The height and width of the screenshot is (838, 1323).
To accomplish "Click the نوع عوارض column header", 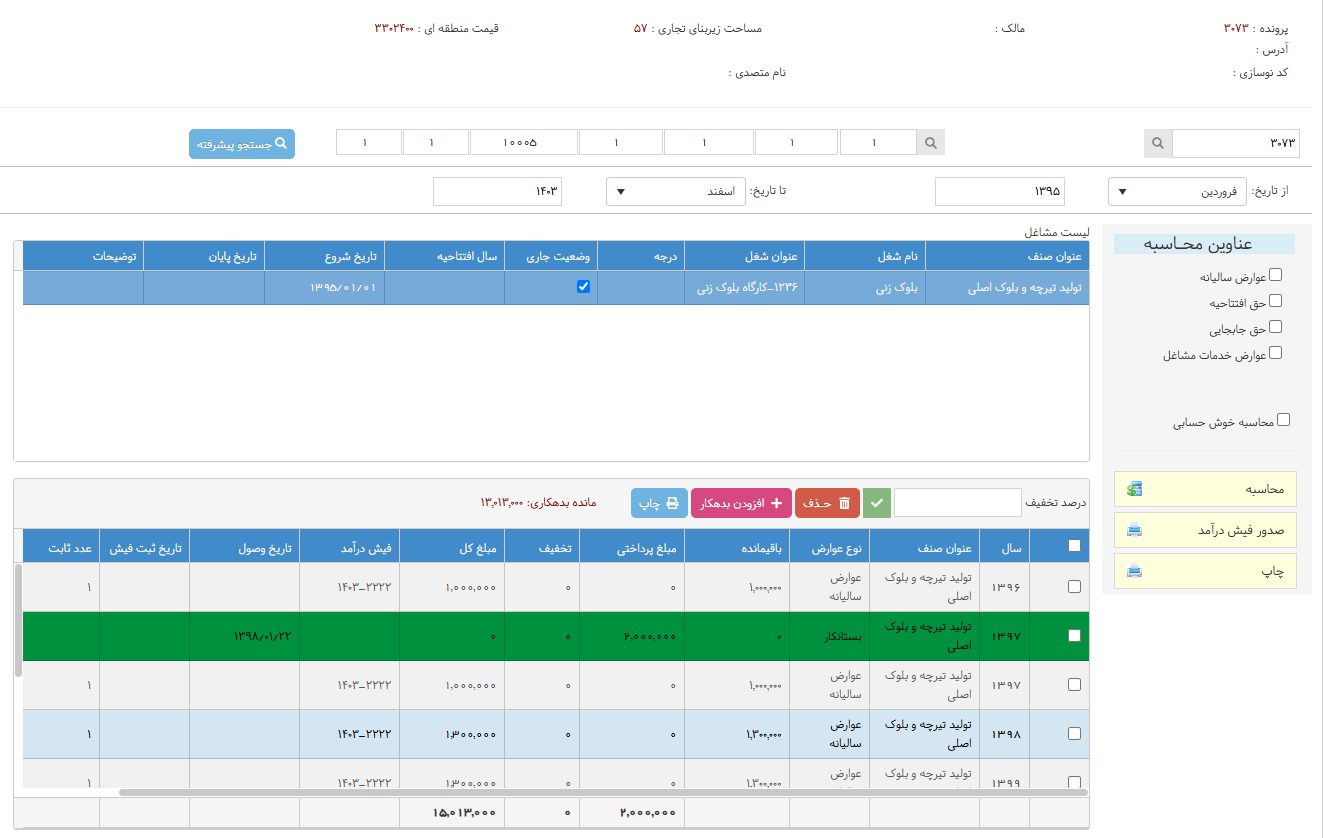I will tap(830, 546).
